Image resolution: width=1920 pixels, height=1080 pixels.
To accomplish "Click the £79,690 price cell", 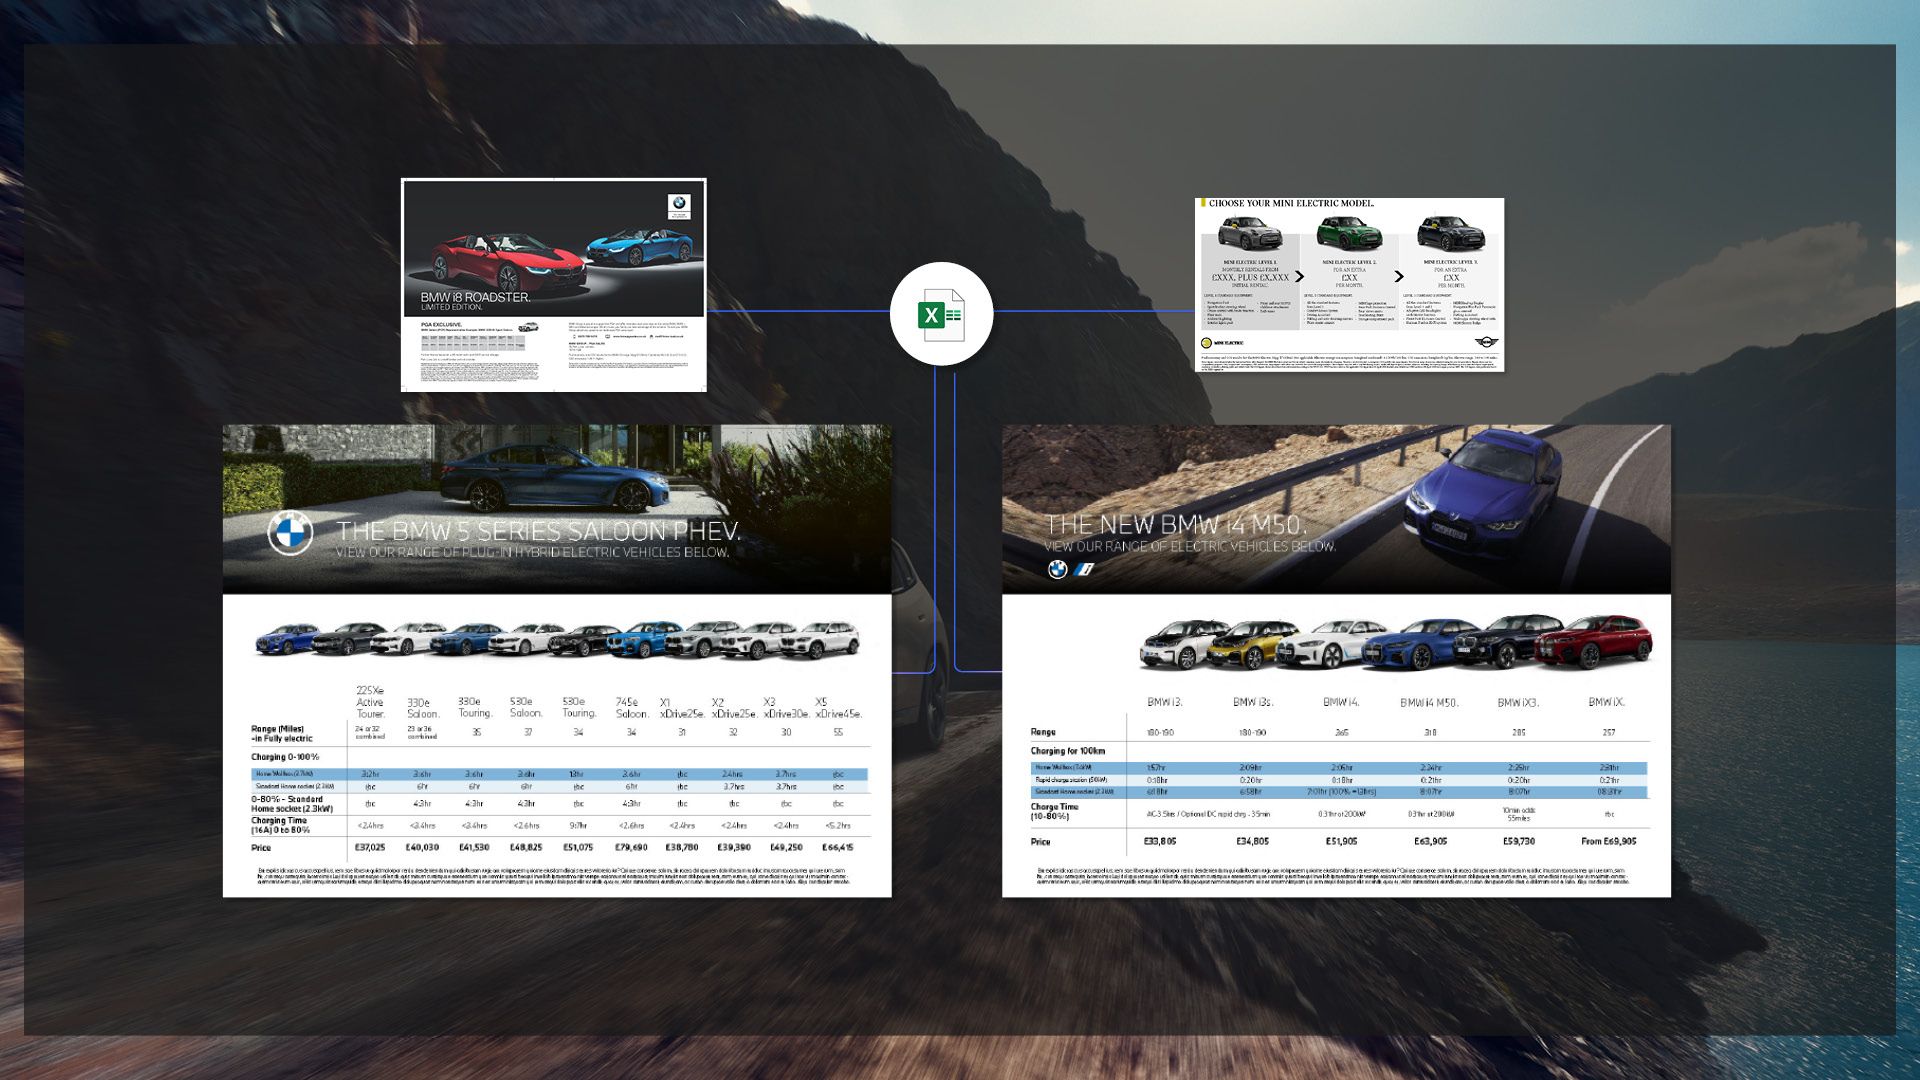I will tap(631, 847).
